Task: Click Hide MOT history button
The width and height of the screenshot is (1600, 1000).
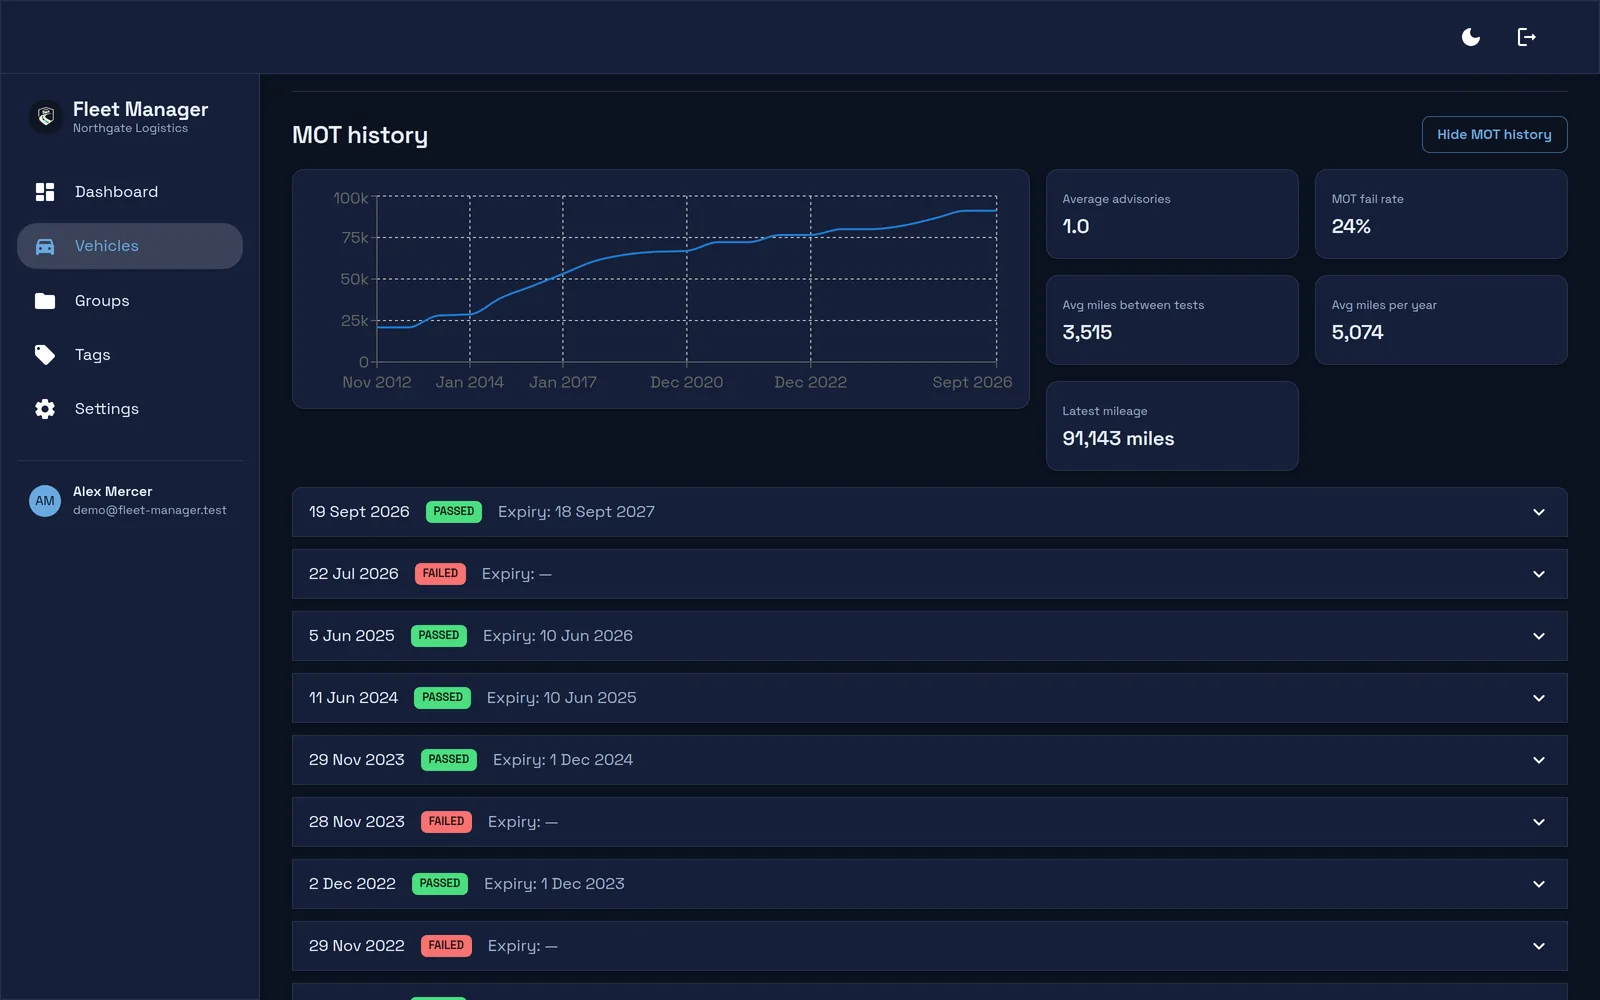Action: 1494,135
